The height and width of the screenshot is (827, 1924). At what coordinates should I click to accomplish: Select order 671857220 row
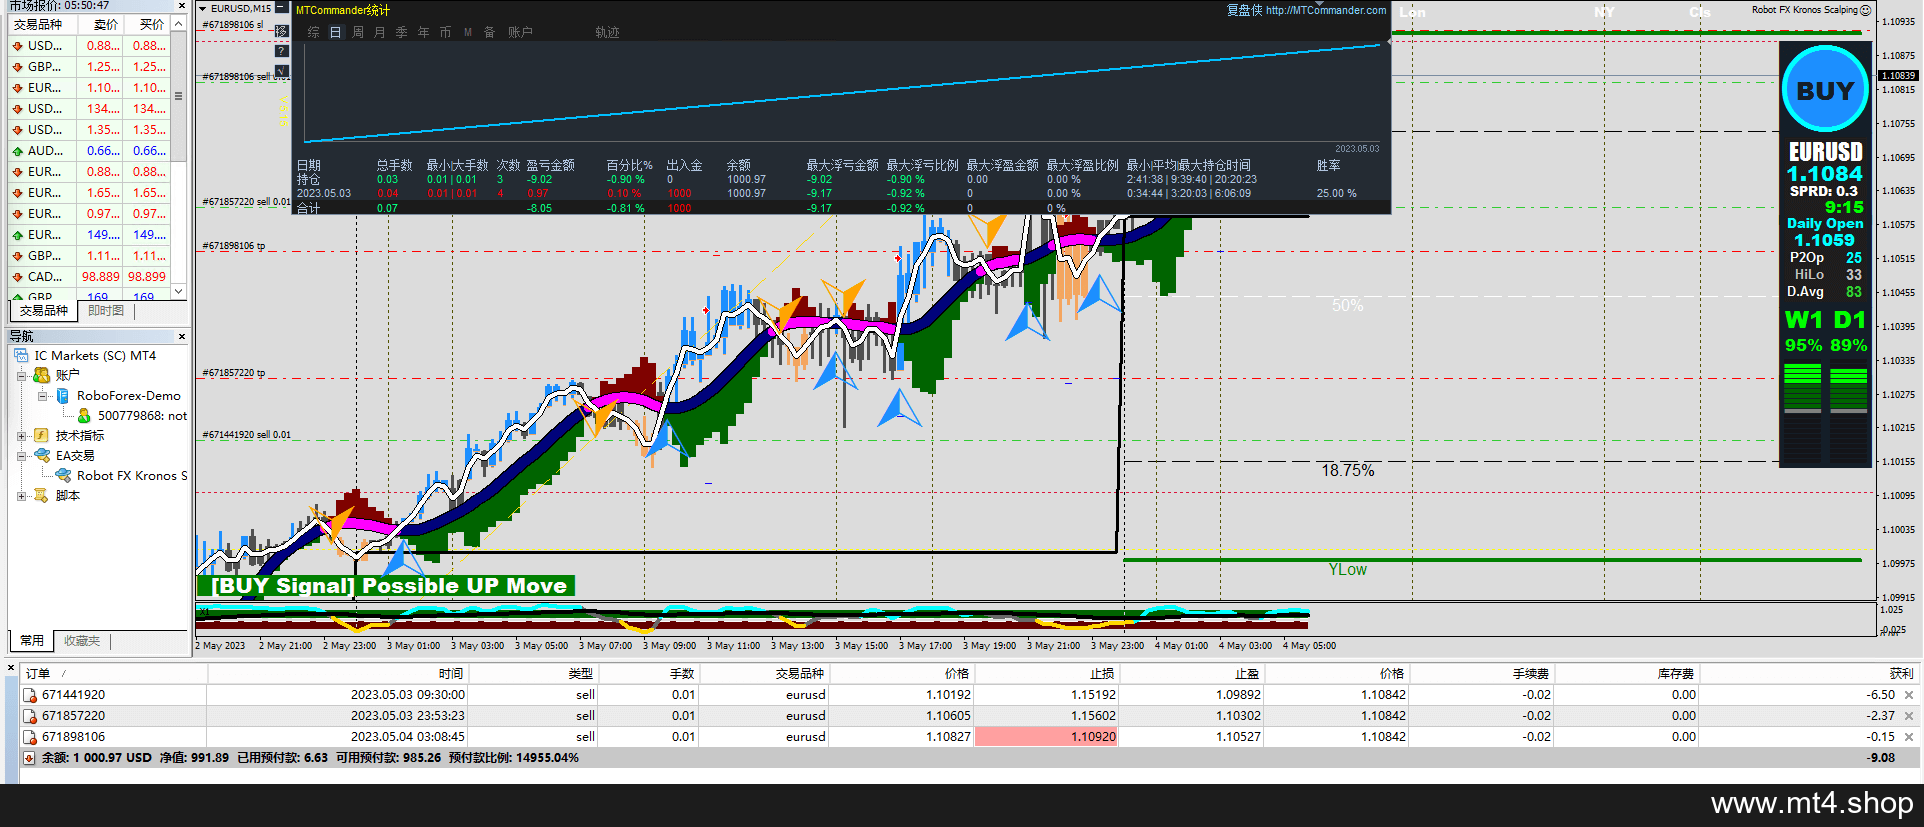tap(969, 716)
